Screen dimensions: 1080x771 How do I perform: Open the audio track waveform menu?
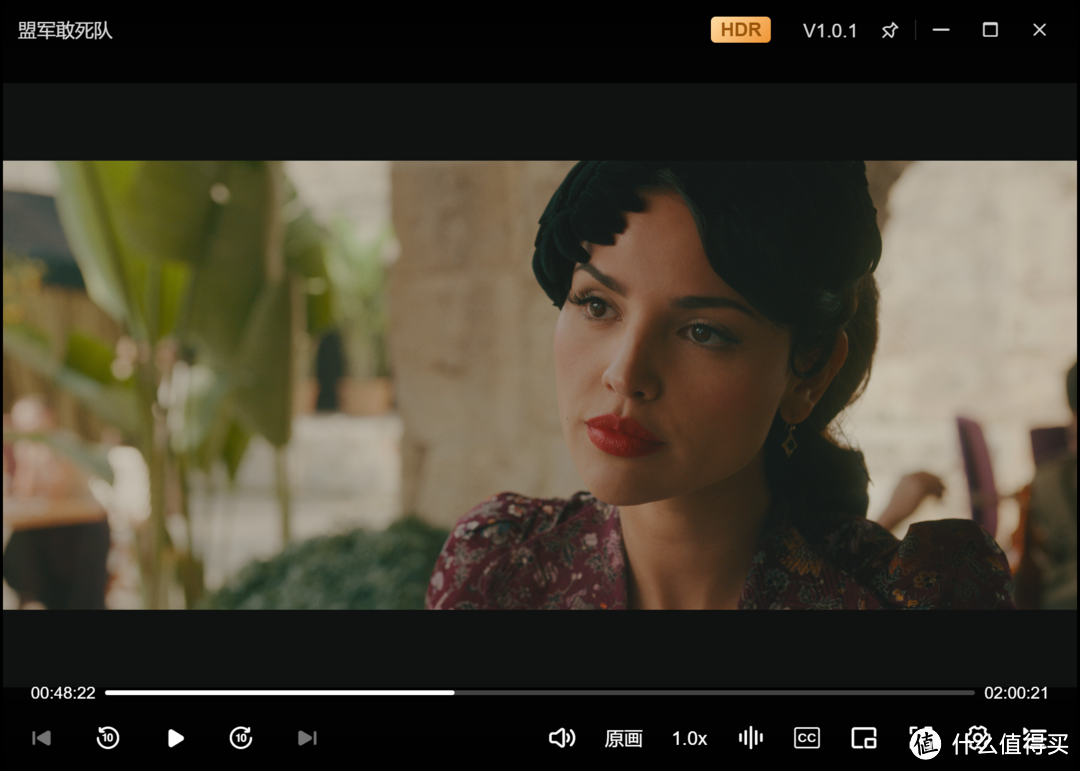coord(751,738)
